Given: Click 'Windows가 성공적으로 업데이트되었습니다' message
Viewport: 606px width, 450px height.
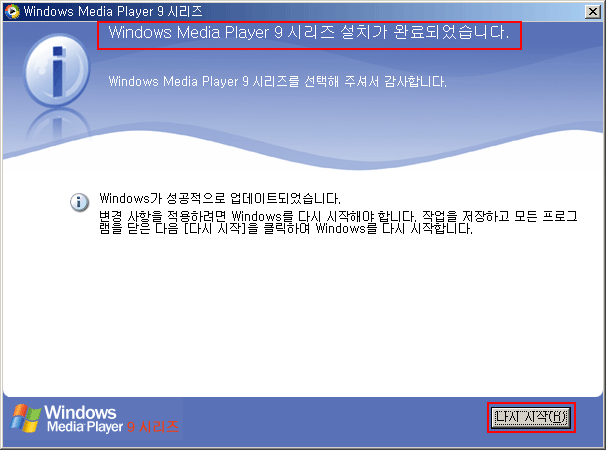Looking at the screenshot, I should pos(220,198).
